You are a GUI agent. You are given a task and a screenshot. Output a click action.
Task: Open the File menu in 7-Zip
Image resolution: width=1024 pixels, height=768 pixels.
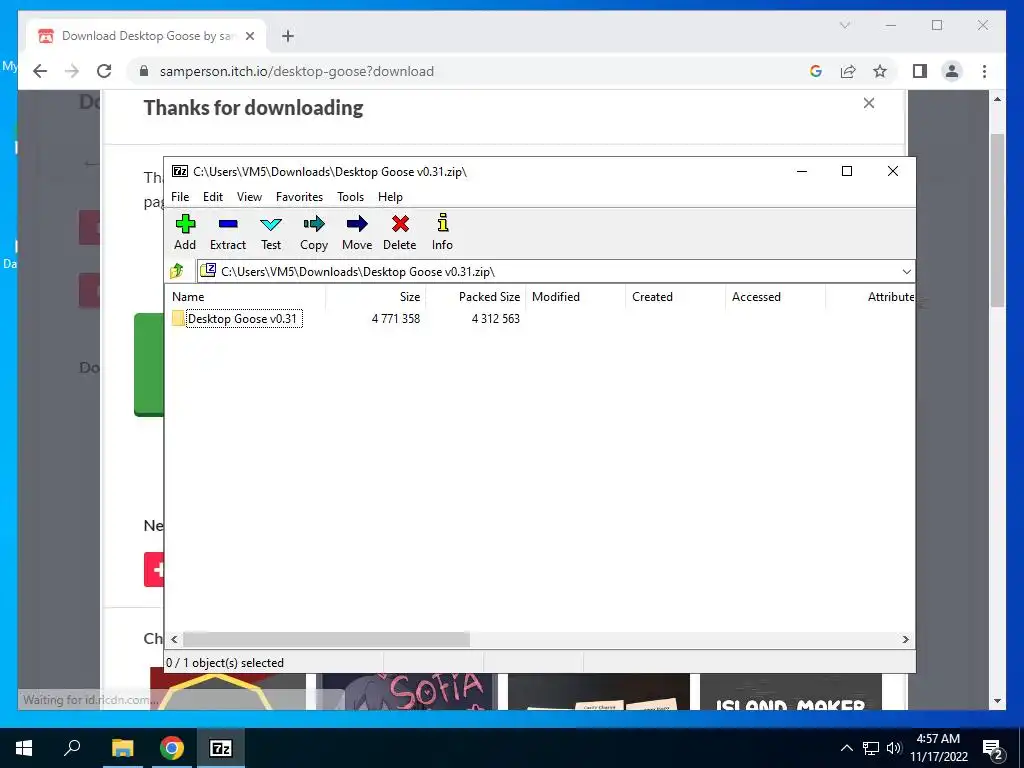tap(180, 197)
